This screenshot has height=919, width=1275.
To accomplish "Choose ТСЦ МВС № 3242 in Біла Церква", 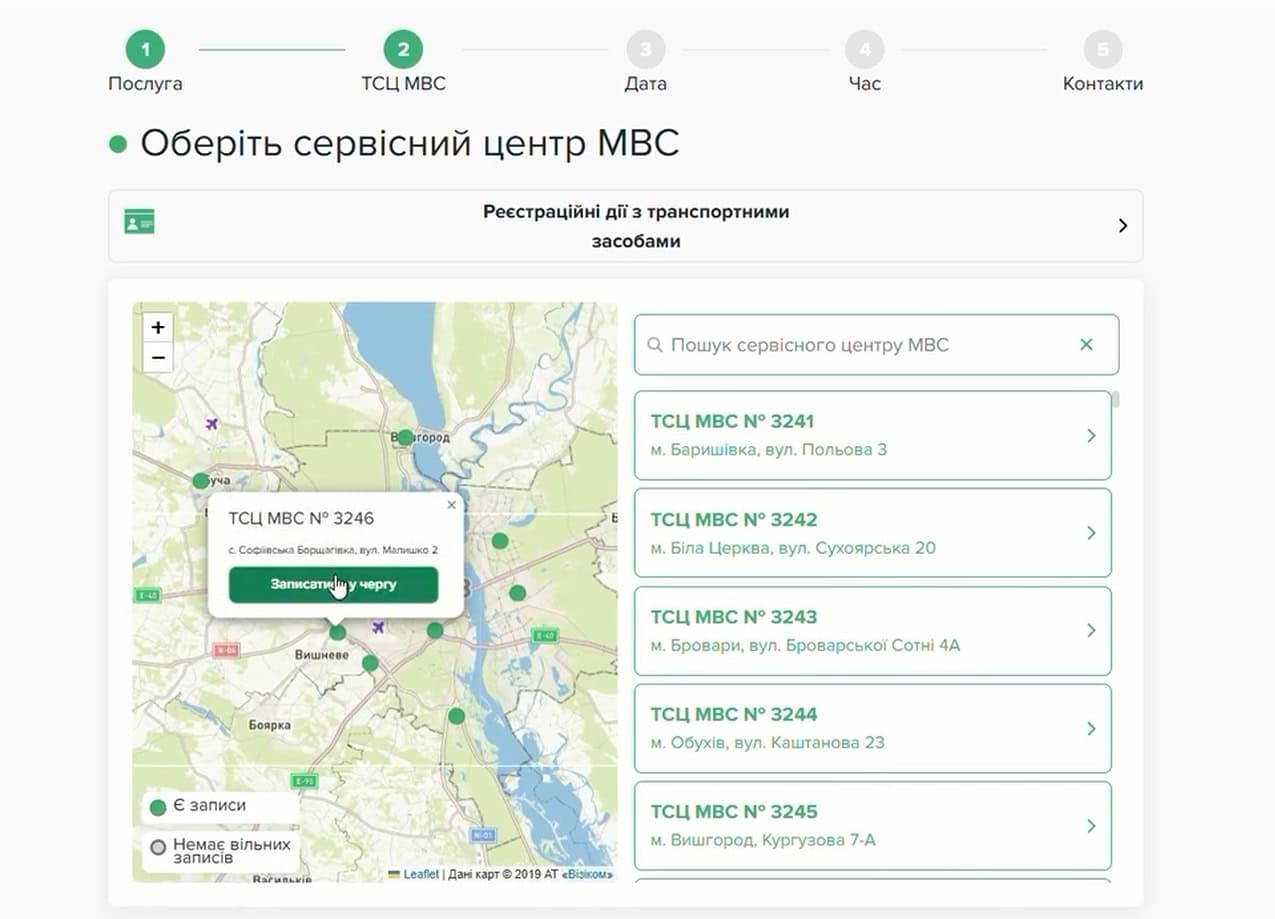I will coord(873,533).
